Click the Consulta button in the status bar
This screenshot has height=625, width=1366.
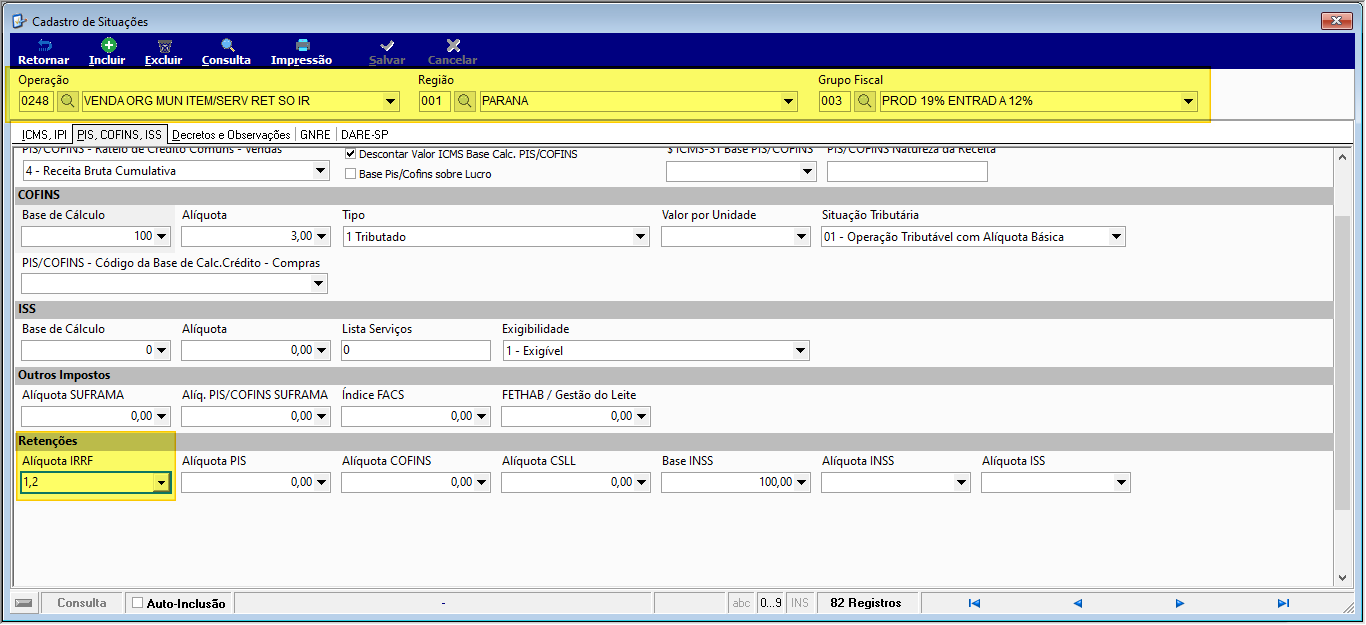click(82, 603)
